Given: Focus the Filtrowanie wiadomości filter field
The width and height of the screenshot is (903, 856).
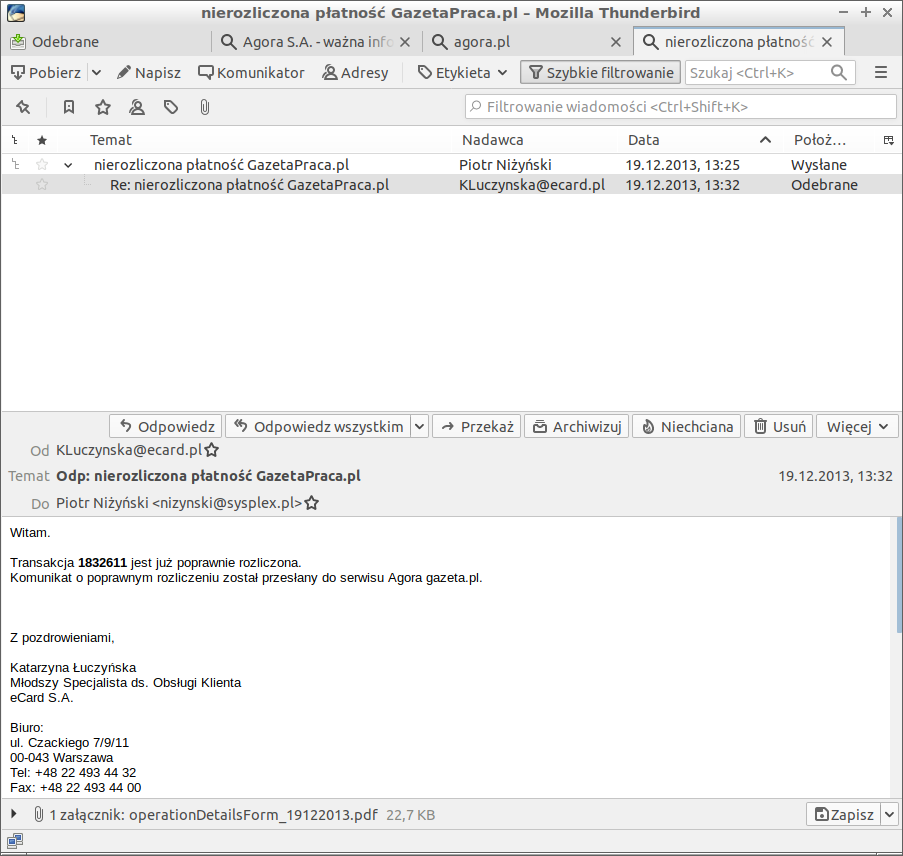Looking at the screenshot, I should coord(681,107).
